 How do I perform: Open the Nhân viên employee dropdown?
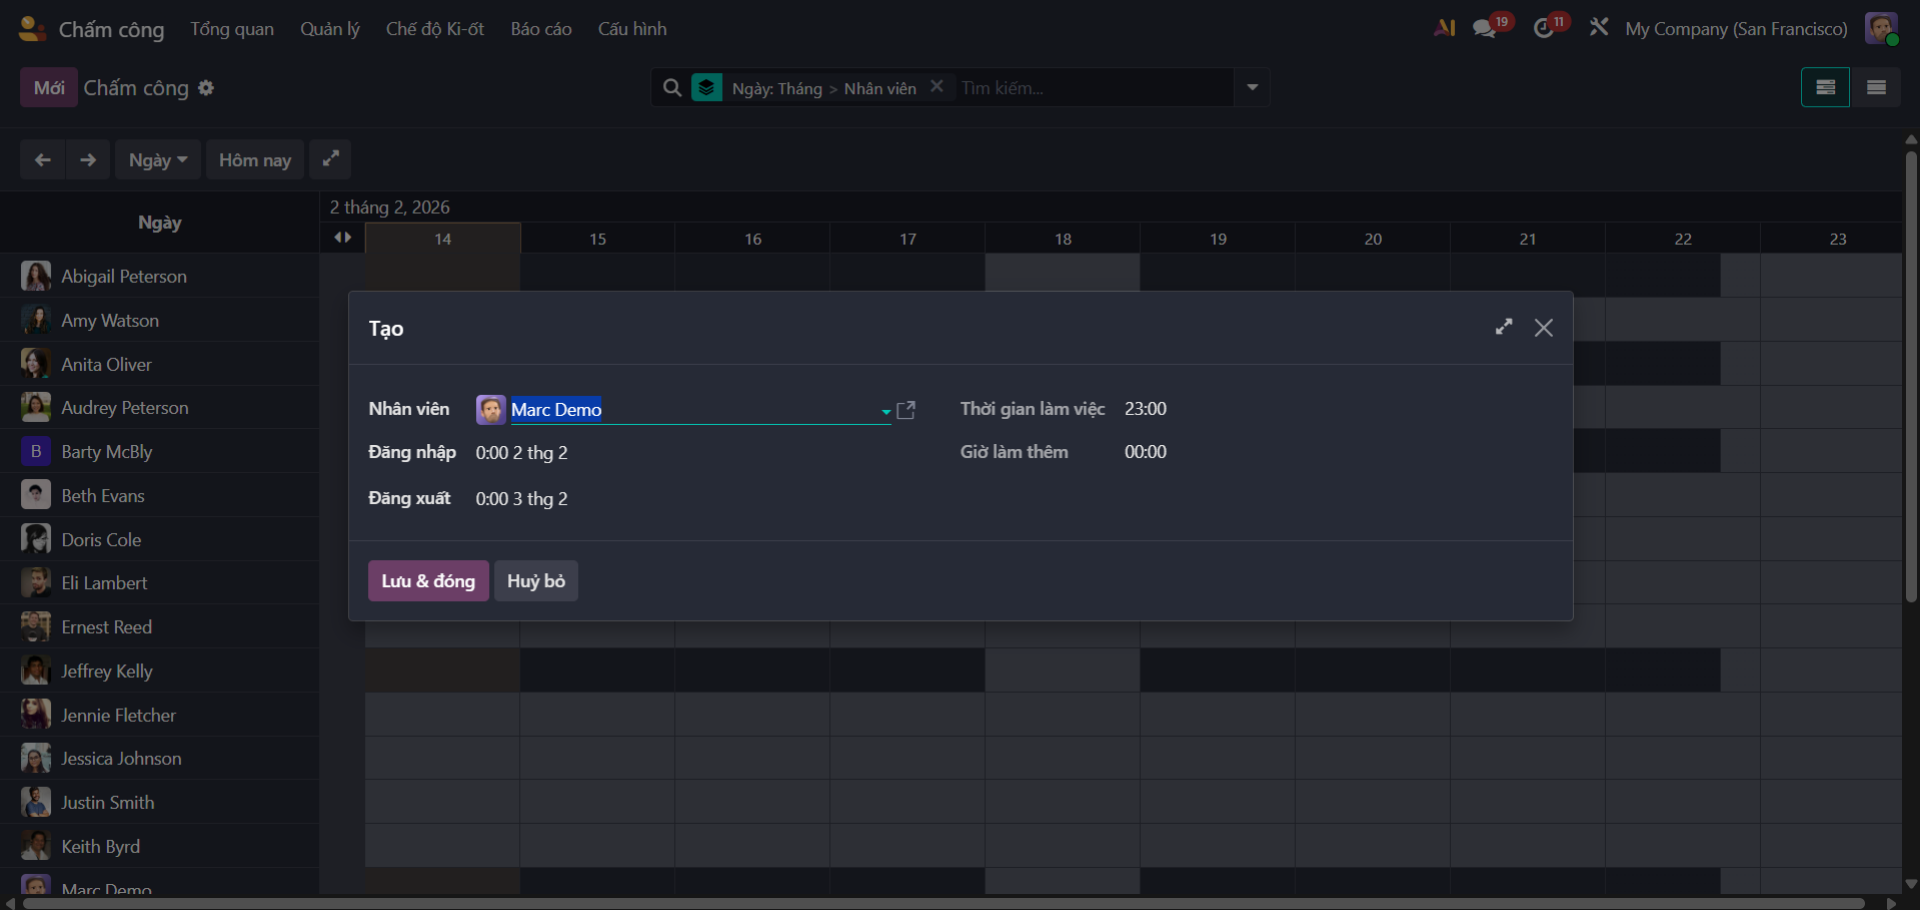[x=885, y=411]
